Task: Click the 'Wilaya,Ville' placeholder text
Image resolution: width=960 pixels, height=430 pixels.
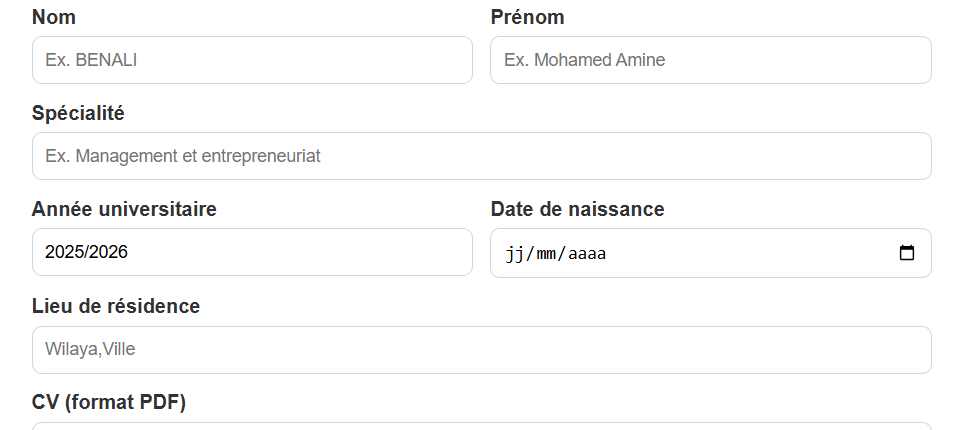Action: pos(90,350)
